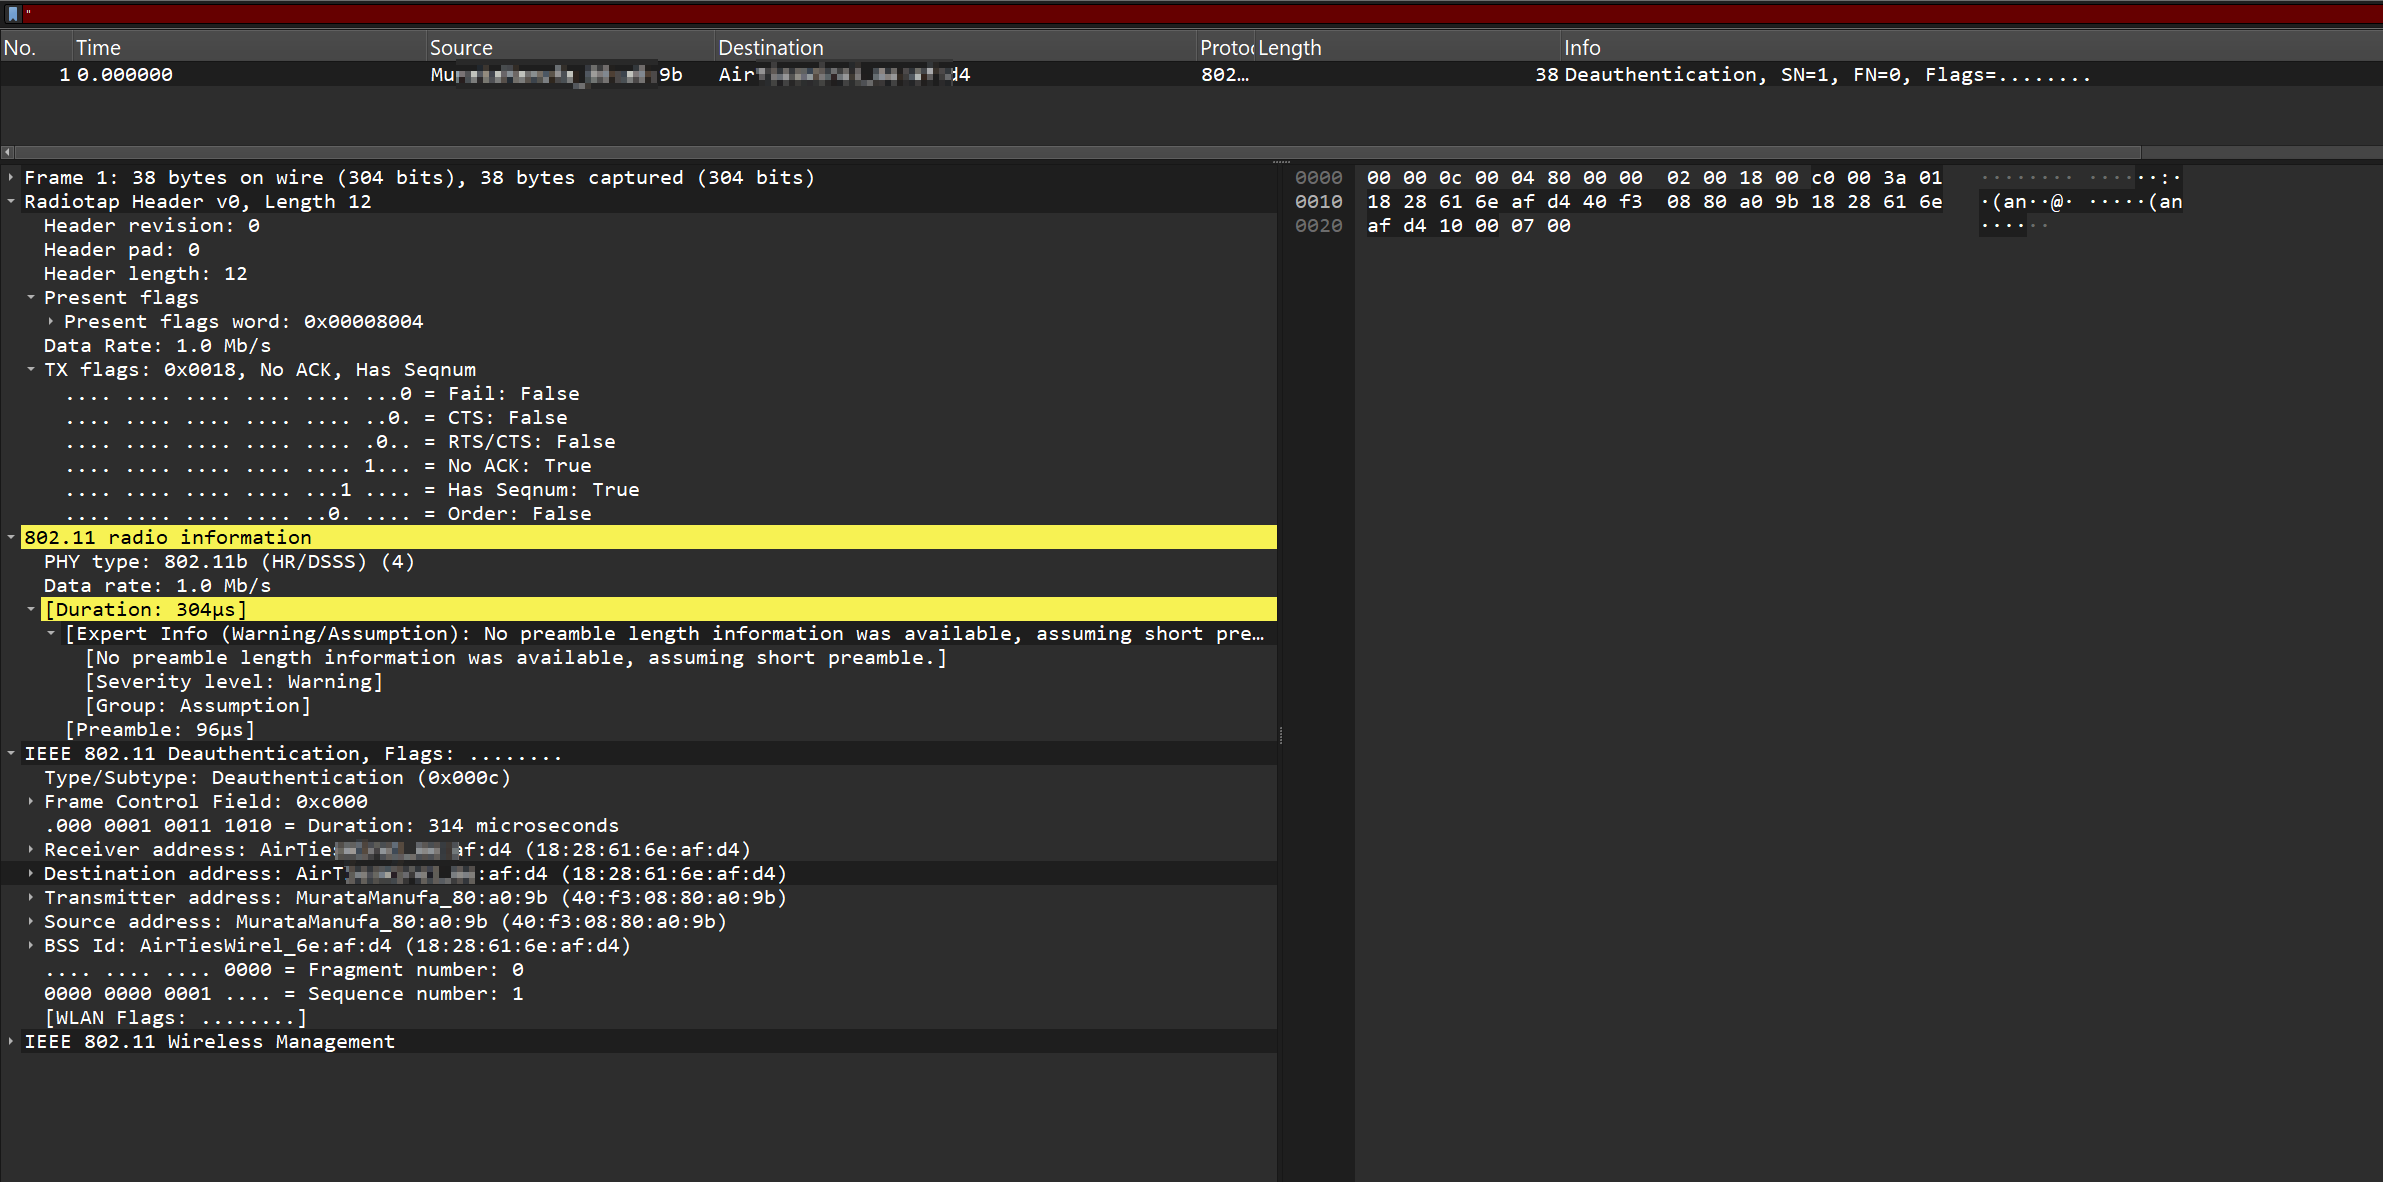Click the Destination column header
2383x1182 pixels.
click(x=770, y=48)
